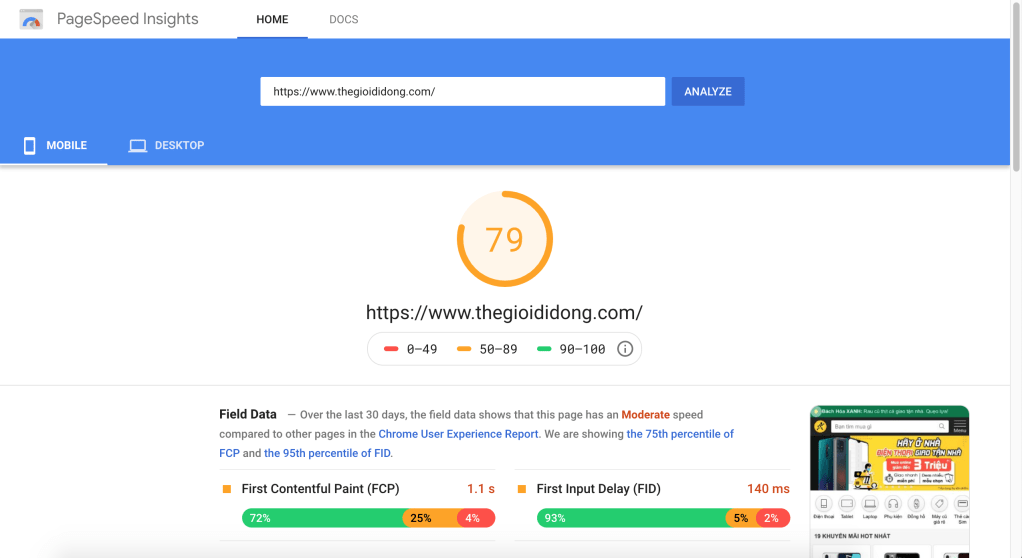
Task: Click the mobile site screenshot thumbnail
Action: pos(889,480)
